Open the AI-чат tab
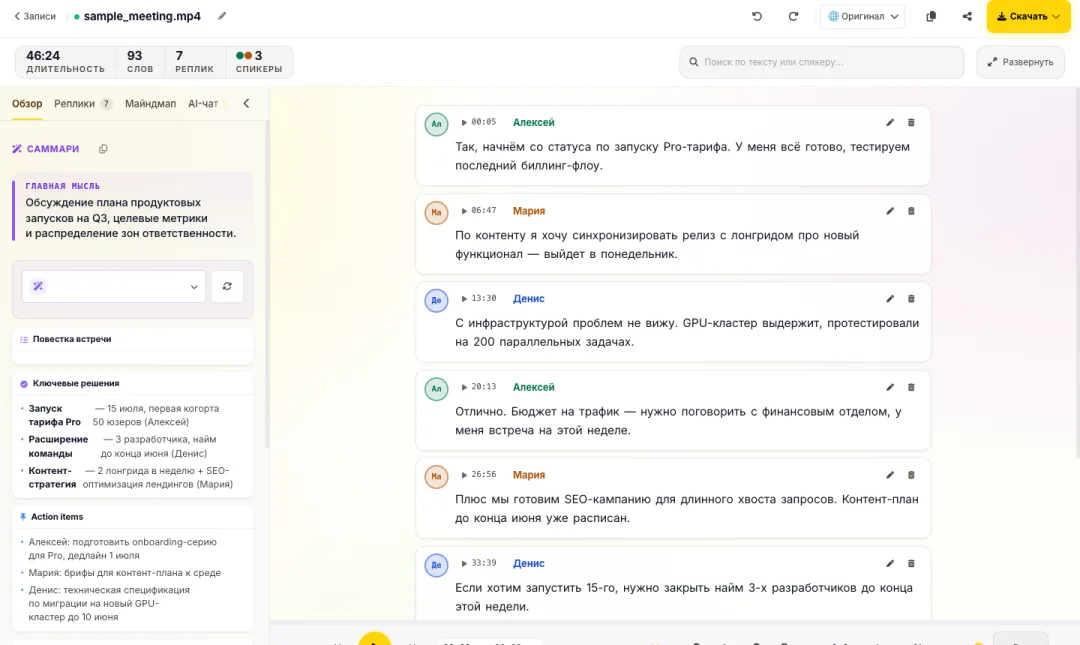Viewport: 1080px width, 645px height. pos(203,103)
